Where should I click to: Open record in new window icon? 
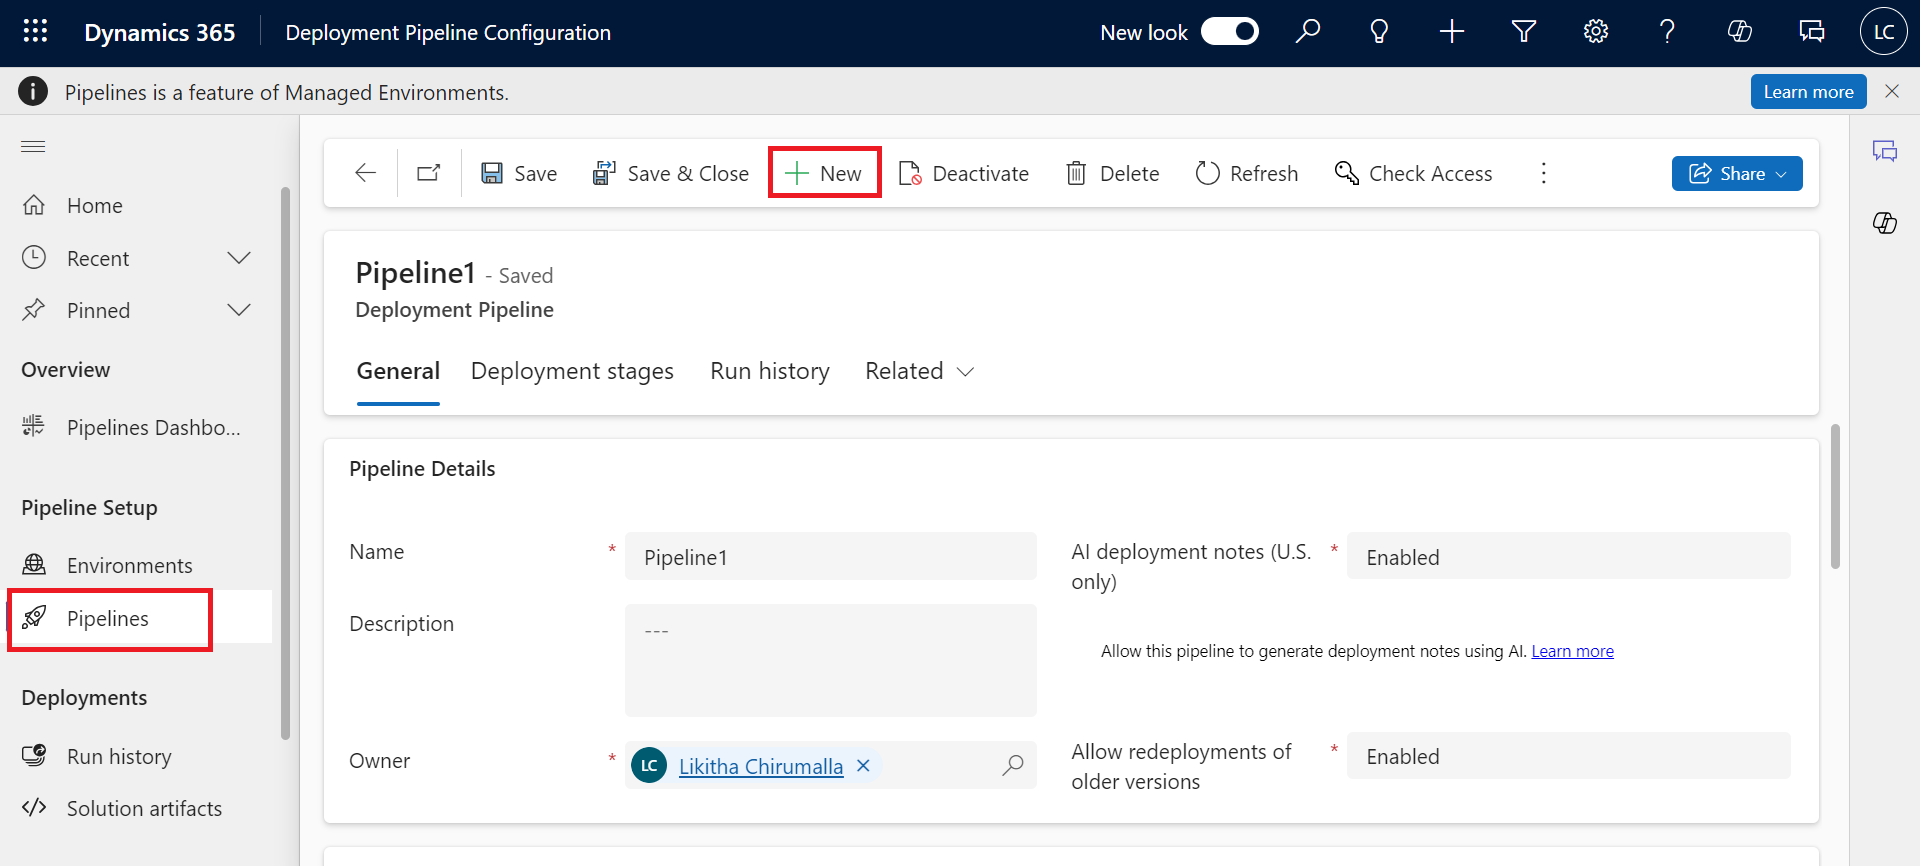(429, 174)
